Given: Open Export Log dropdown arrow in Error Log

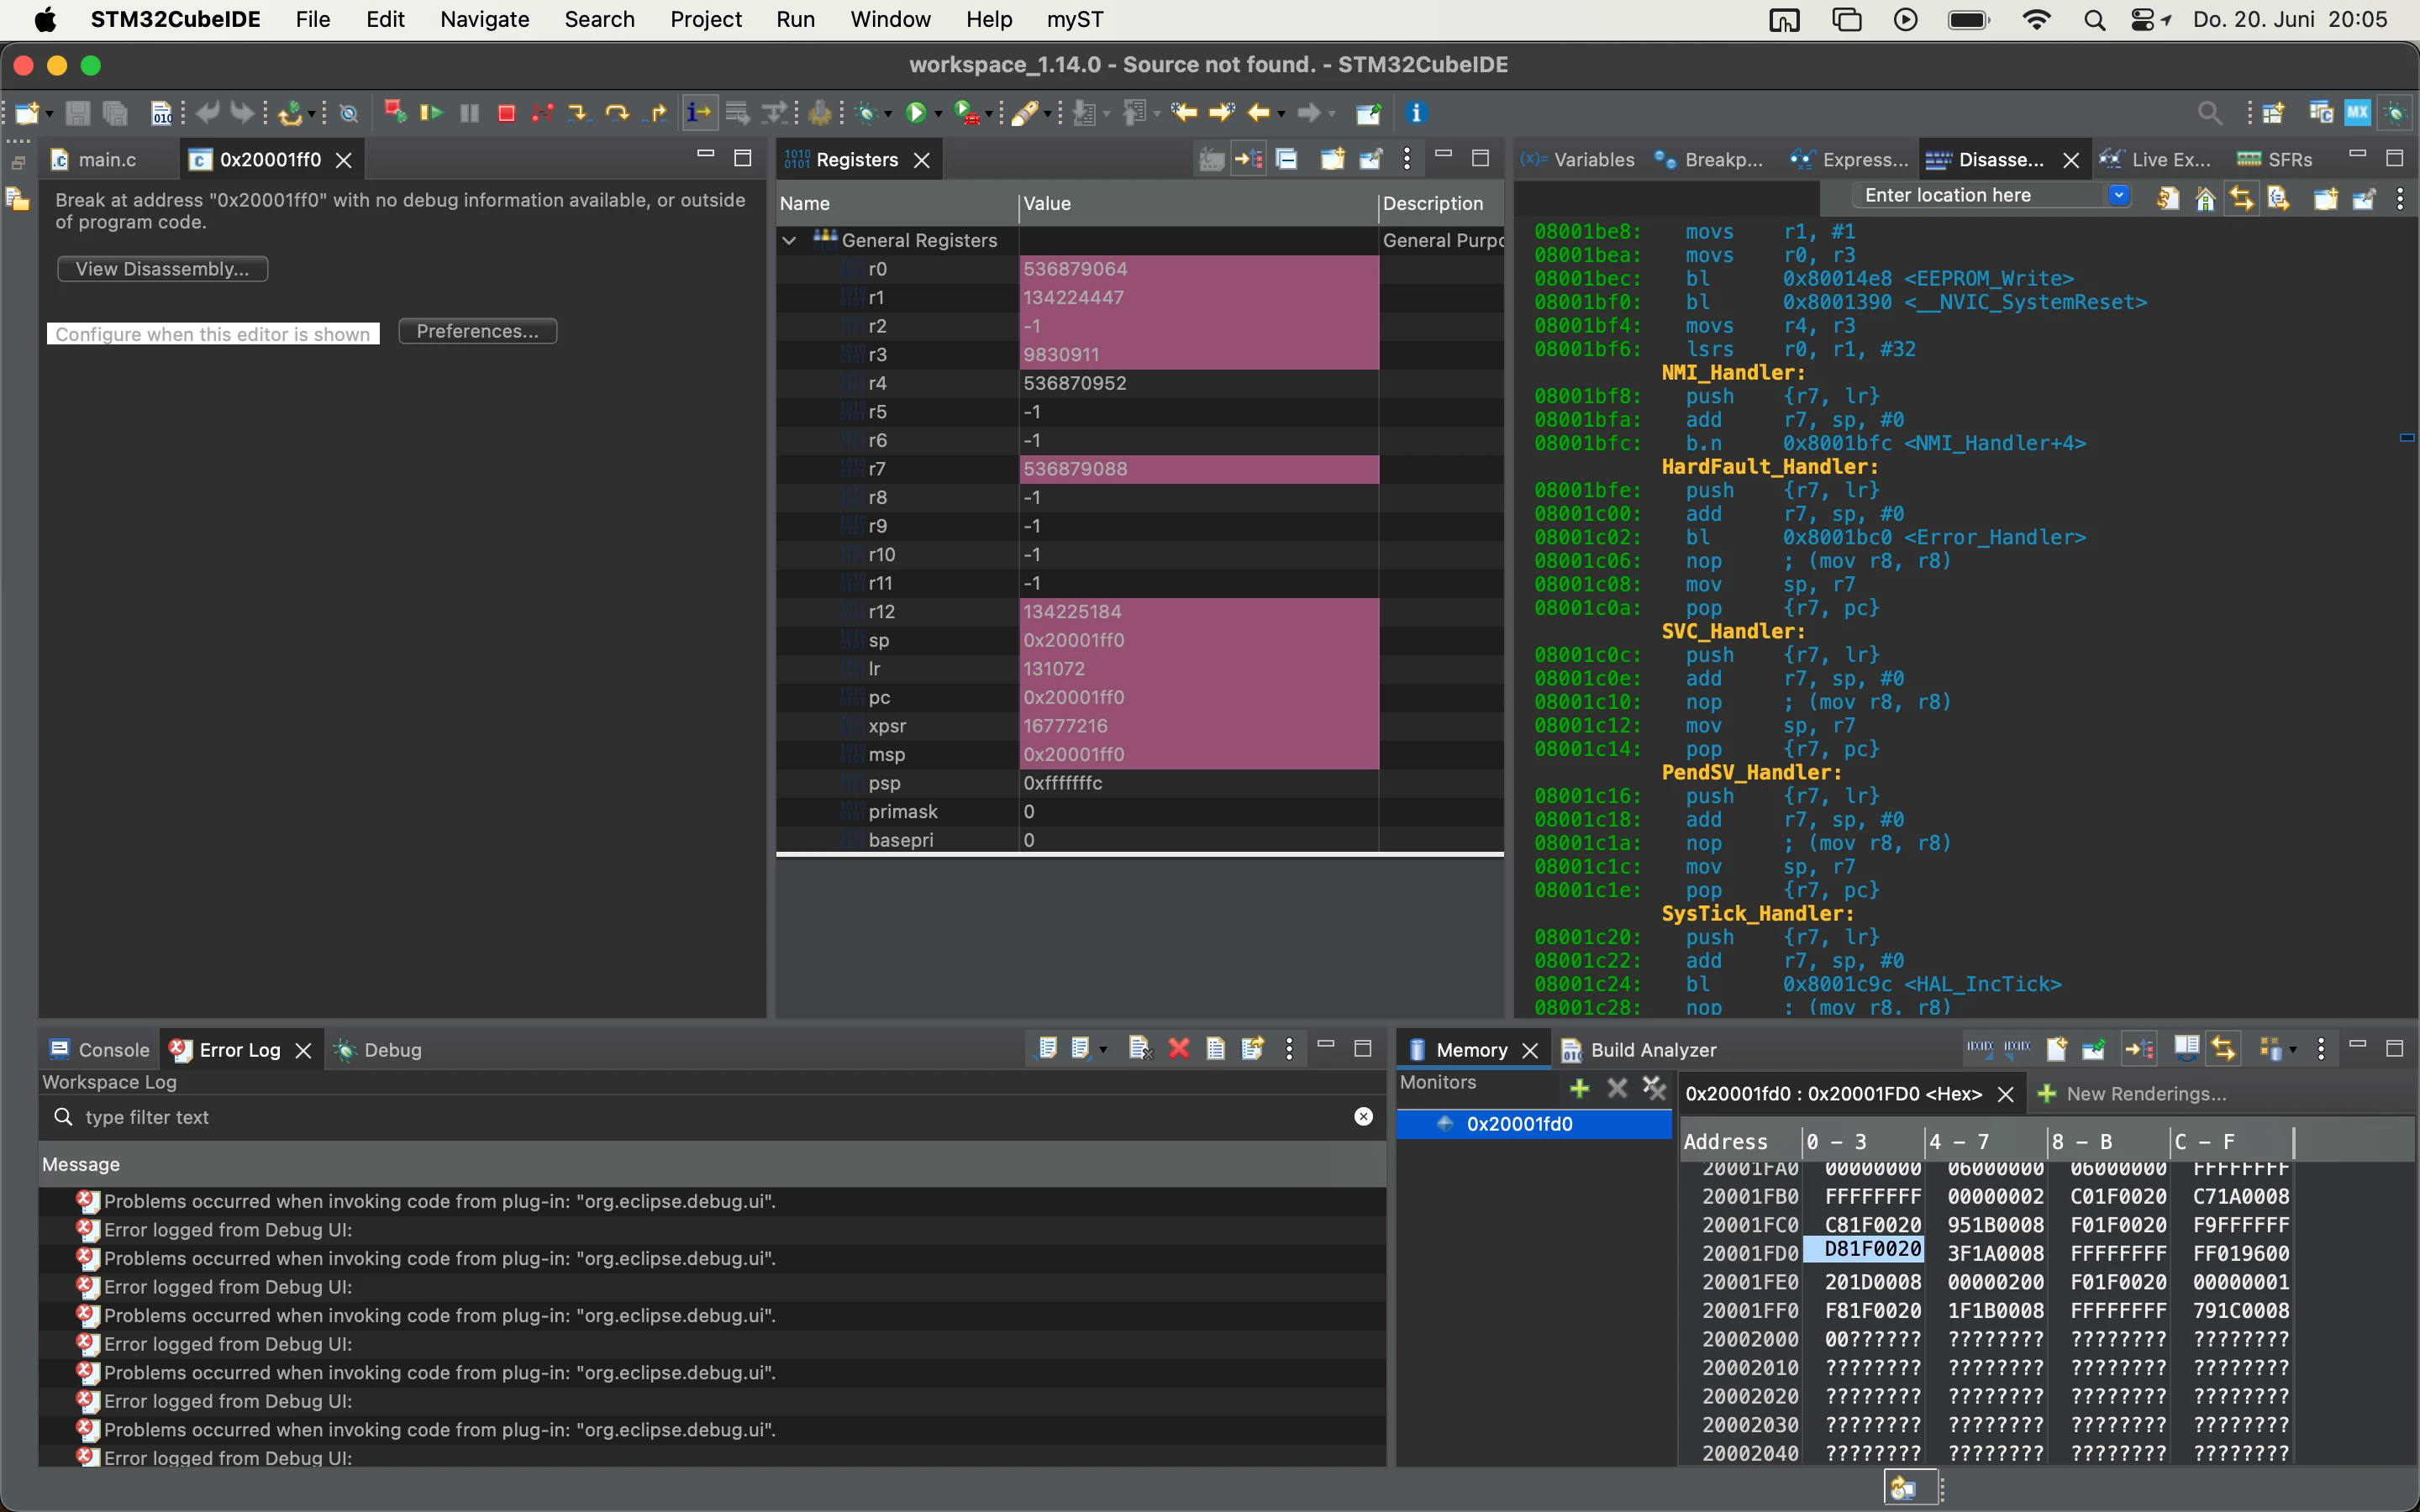Looking at the screenshot, I should [1104, 1050].
